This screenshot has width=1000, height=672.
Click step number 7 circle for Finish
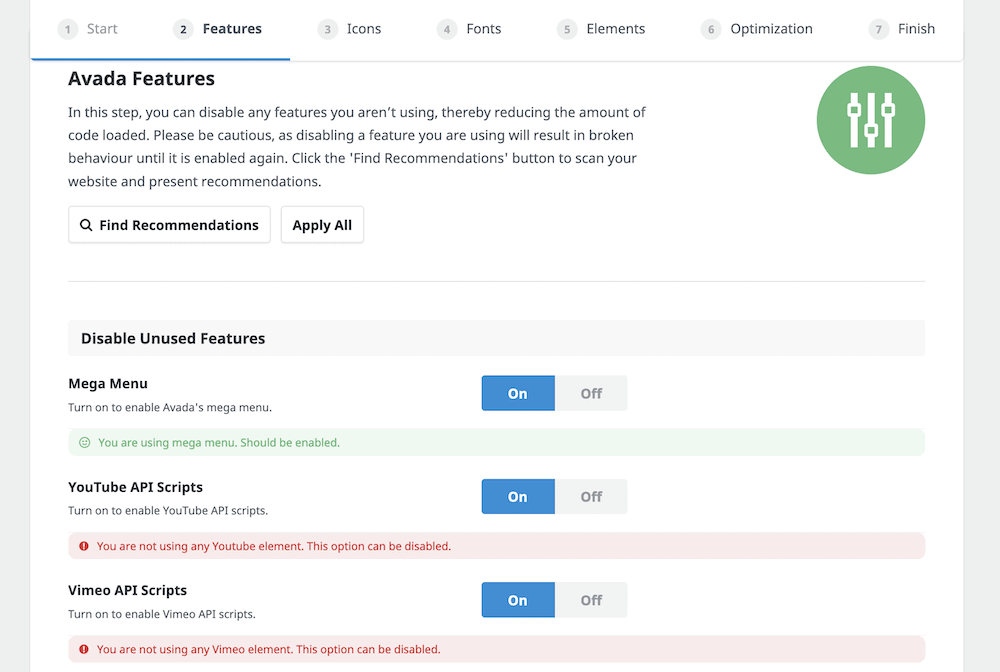click(x=879, y=29)
